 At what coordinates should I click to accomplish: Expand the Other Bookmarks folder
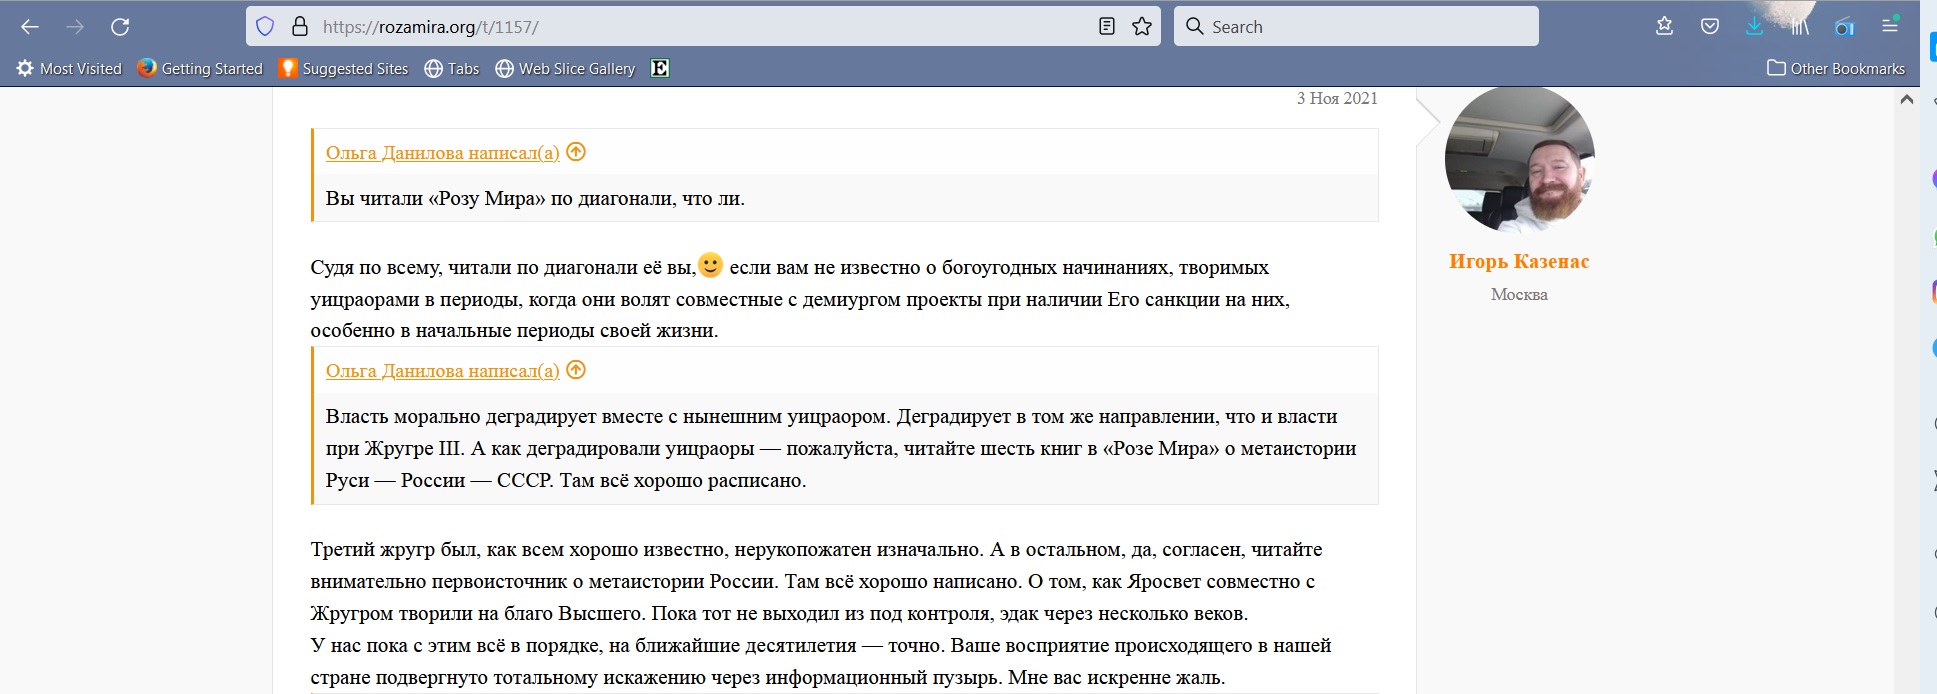pyautogui.click(x=1836, y=68)
